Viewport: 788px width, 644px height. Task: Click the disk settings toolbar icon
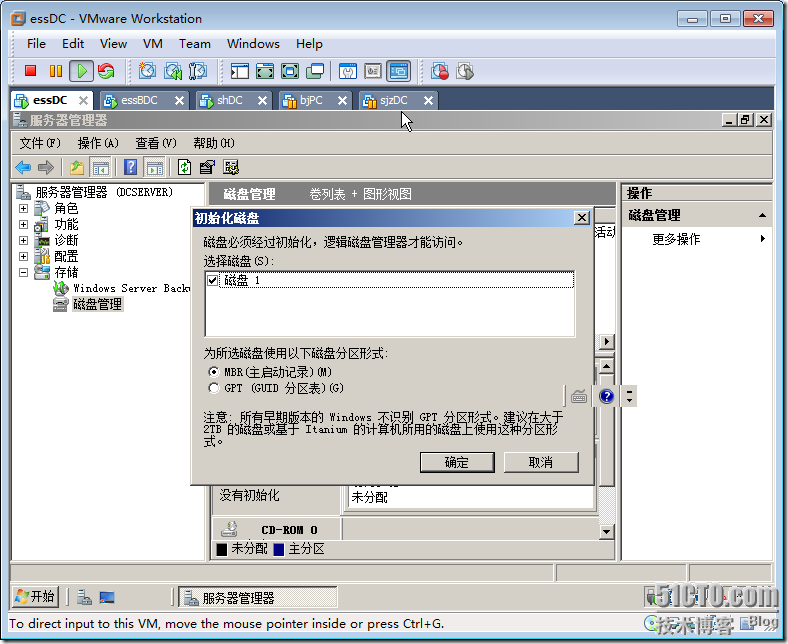coord(231,167)
